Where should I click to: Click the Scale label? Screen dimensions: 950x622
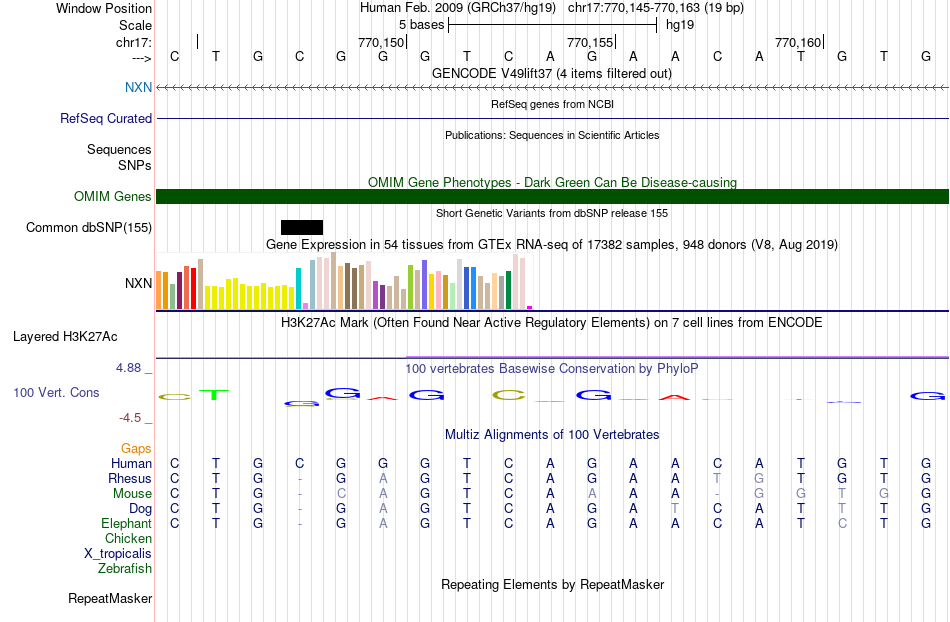tap(135, 25)
